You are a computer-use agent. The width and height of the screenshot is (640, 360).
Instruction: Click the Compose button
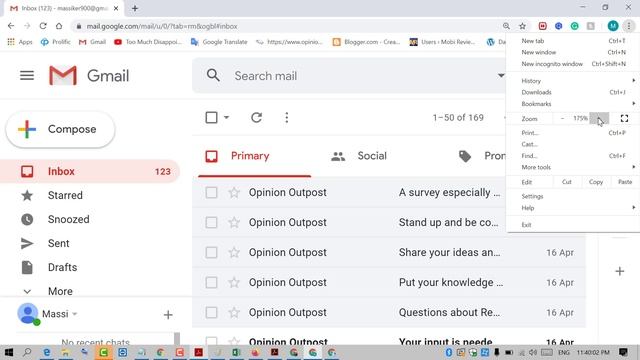pos(60,129)
